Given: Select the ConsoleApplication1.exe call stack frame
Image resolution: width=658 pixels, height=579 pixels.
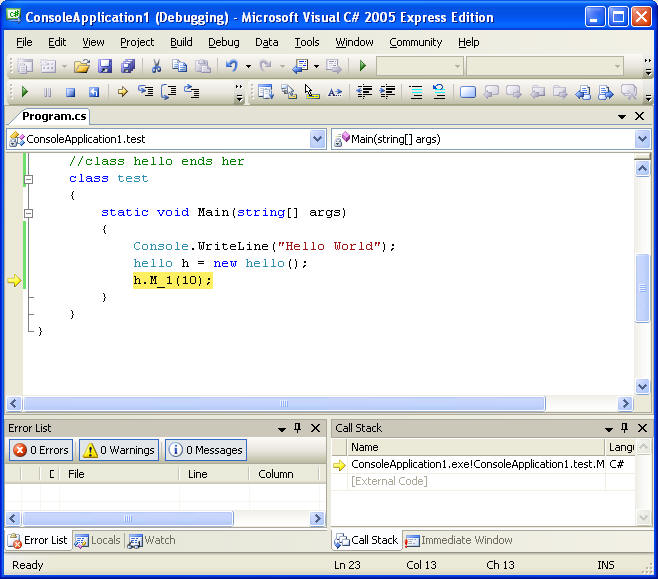Looking at the screenshot, I should coord(477,464).
